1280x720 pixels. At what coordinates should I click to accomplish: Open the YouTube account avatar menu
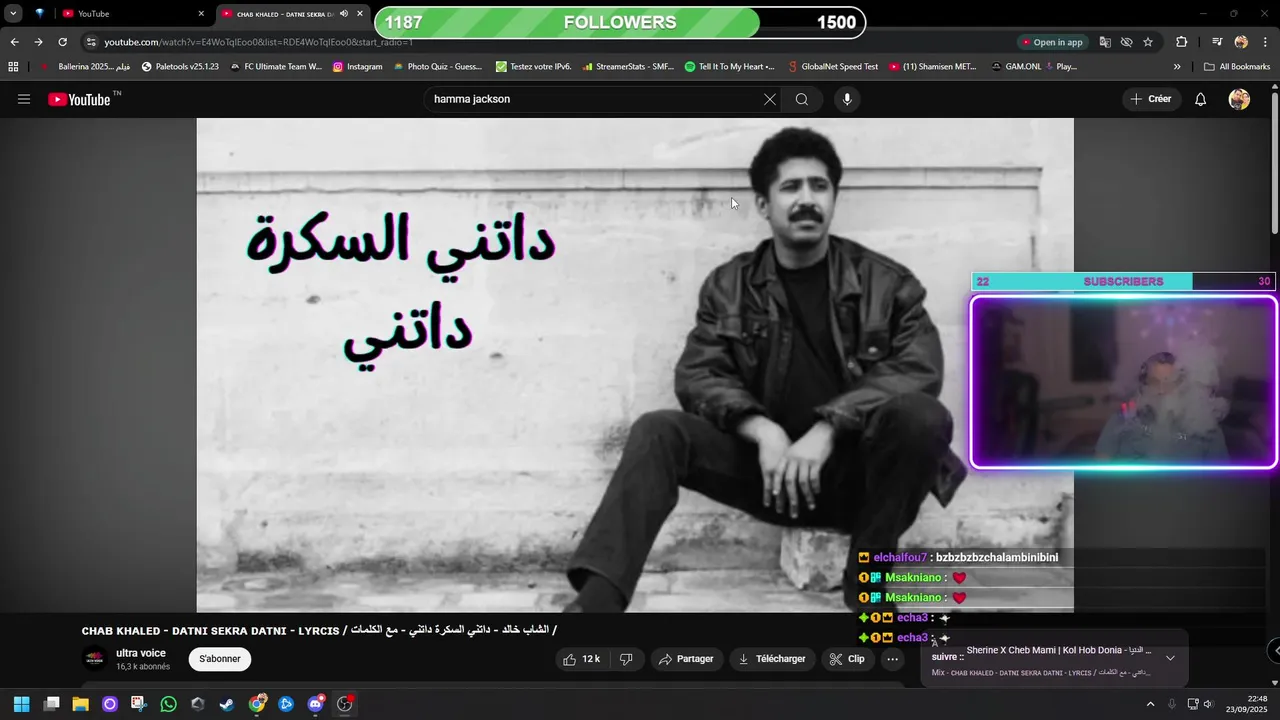click(1239, 99)
